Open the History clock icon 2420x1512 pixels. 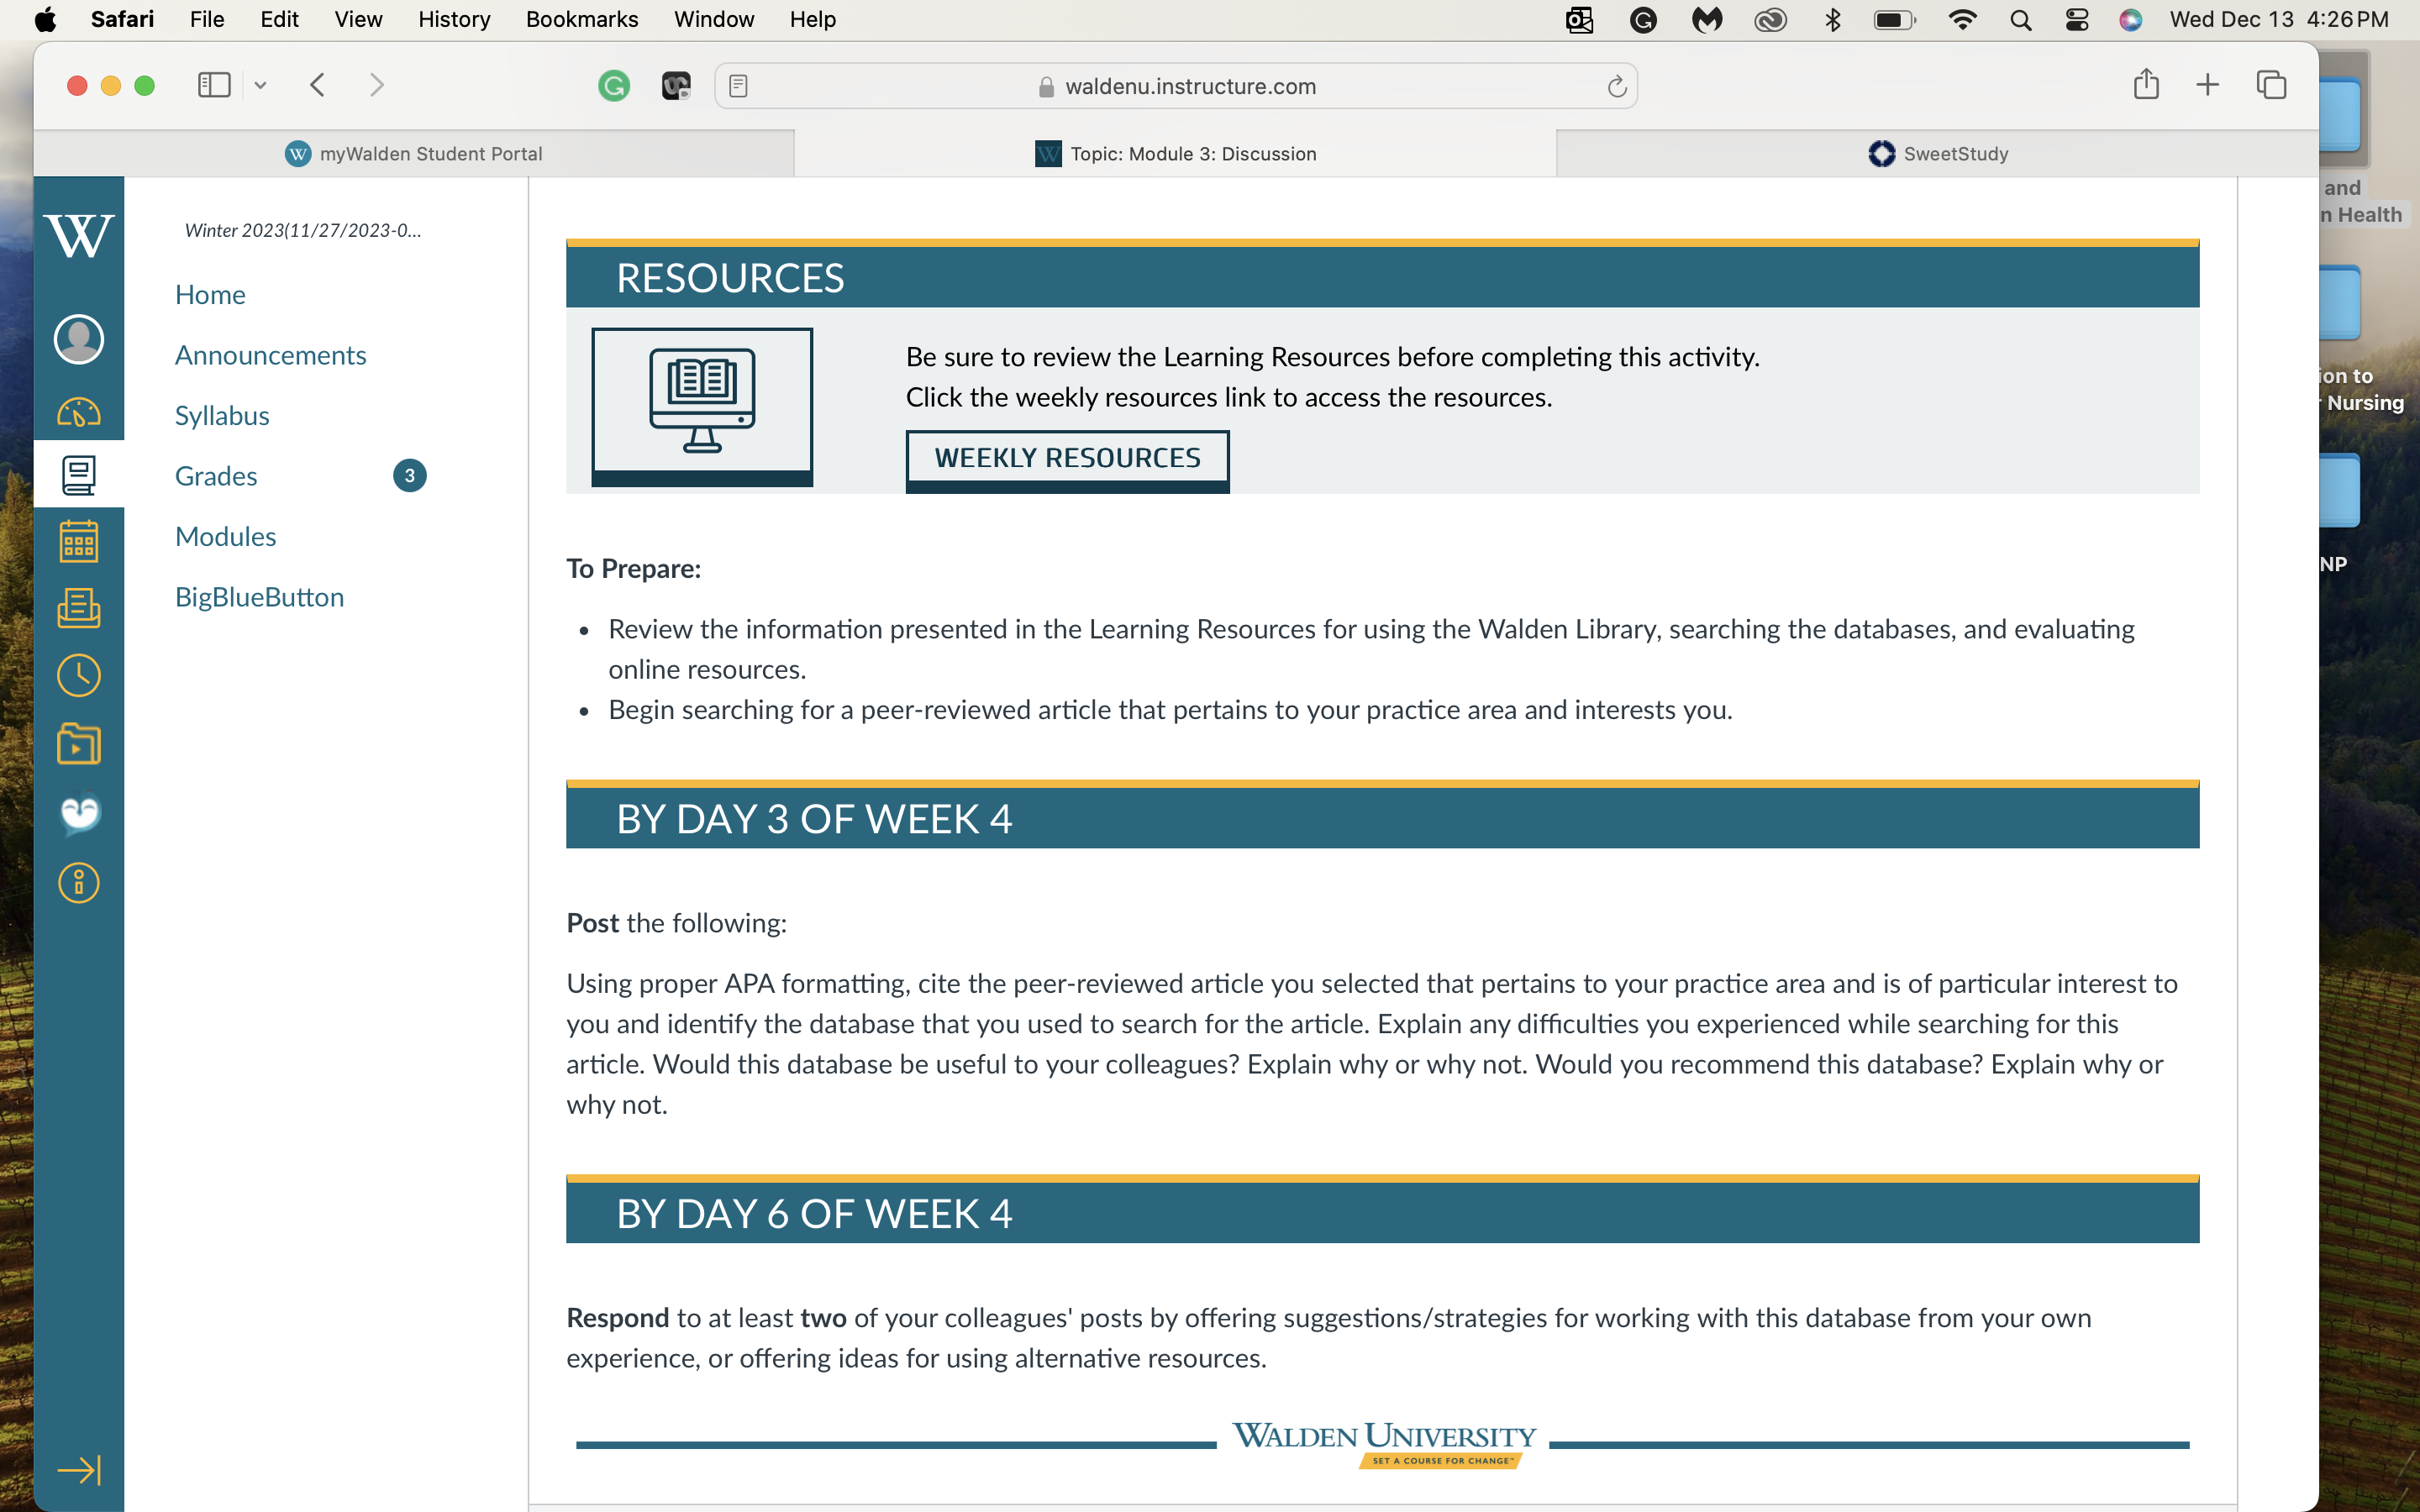click(79, 676)
